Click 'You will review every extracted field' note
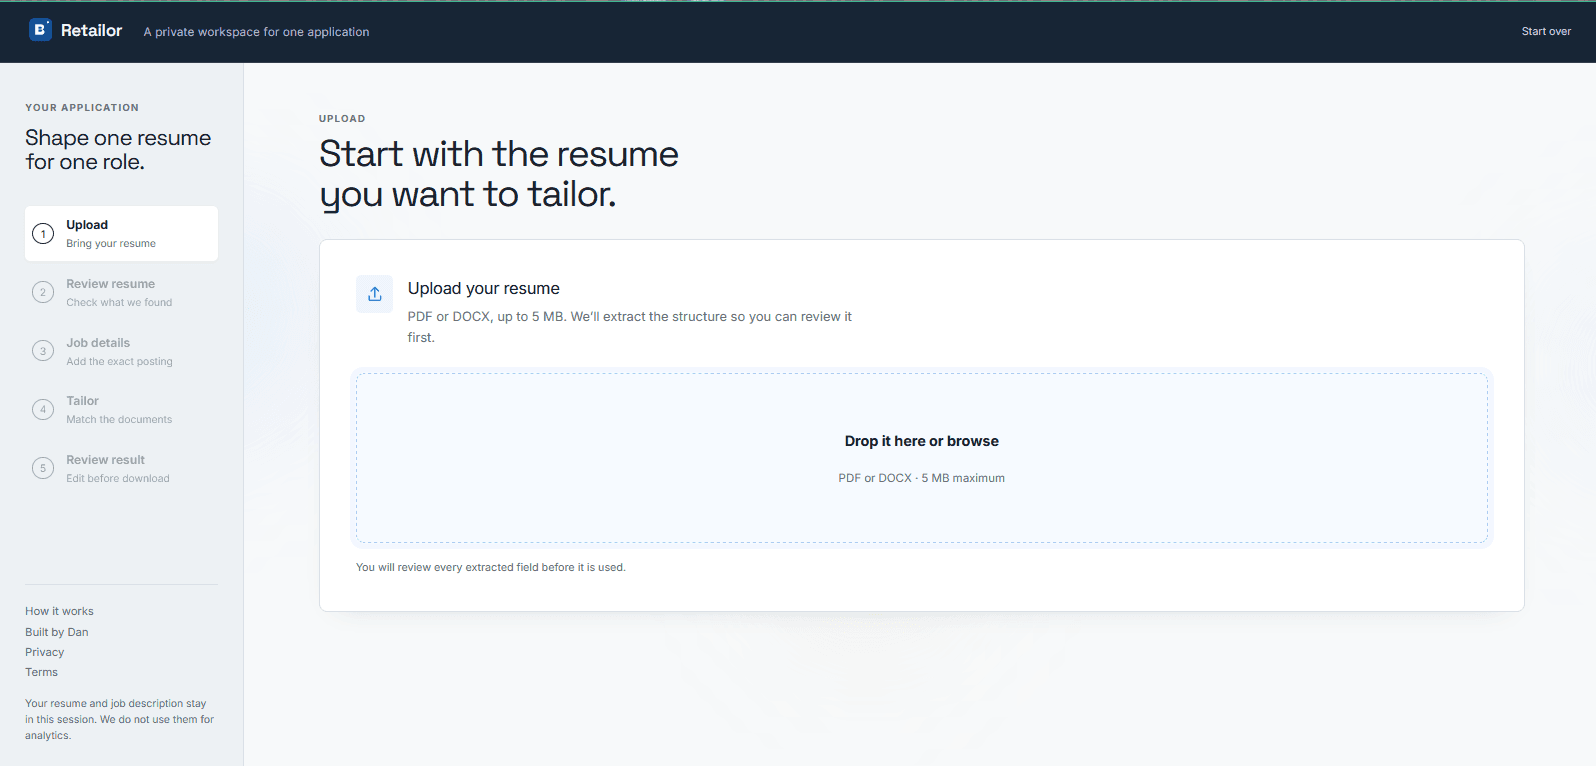This screenshot has width=1596, height=766. pyautogui.click(x=491, y=567)
